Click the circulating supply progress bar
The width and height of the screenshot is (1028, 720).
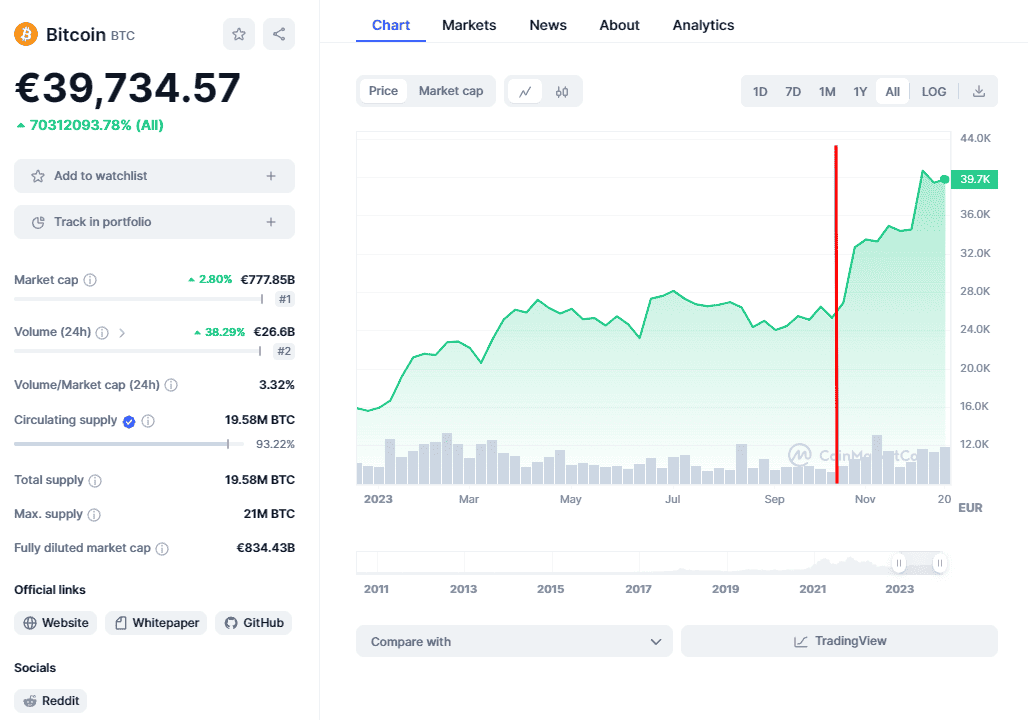(129, 444)
